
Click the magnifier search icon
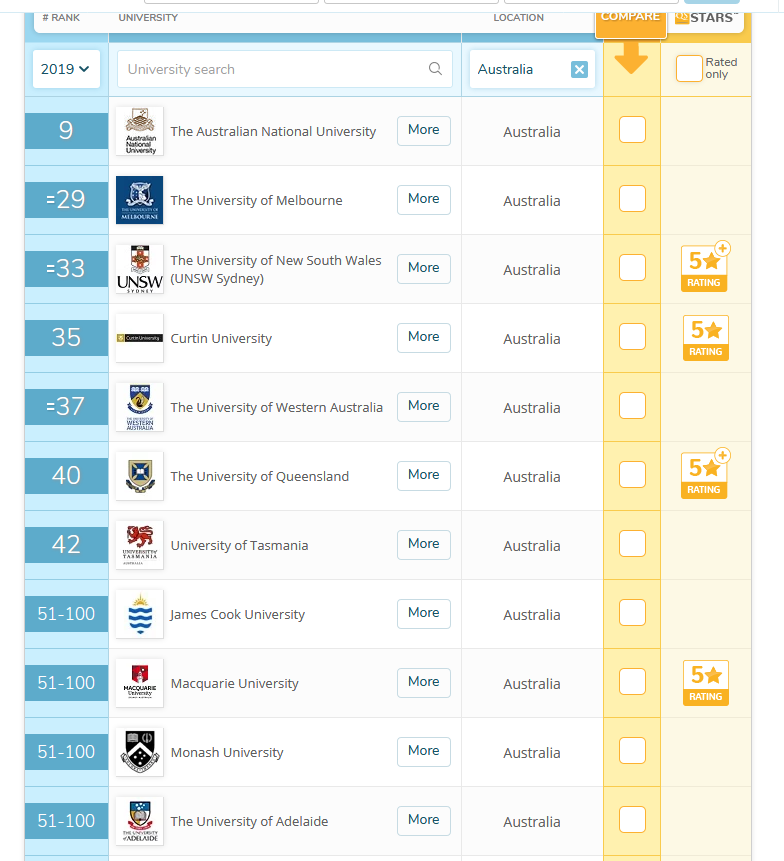click(x=435, y=69)
